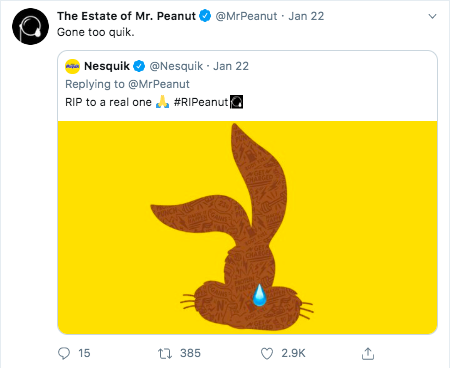The width and height of the screenshot is (451, 368).
Task: Click the verified badge beside Mr. Peanut
Action: point(205,16)
